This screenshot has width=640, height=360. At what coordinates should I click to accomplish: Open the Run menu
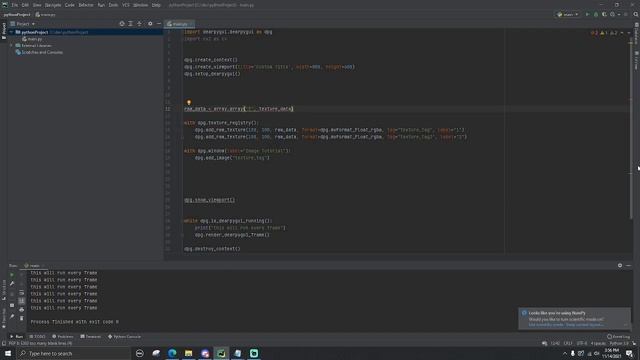tap(101, 5)
